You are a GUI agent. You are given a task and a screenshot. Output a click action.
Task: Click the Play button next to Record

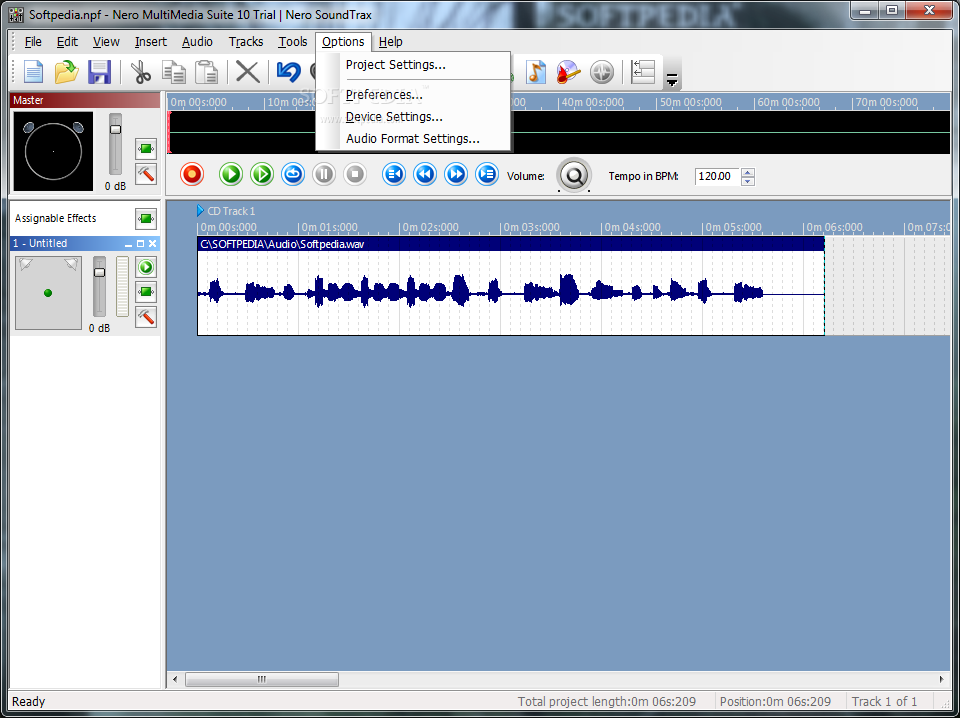(231, 174)
